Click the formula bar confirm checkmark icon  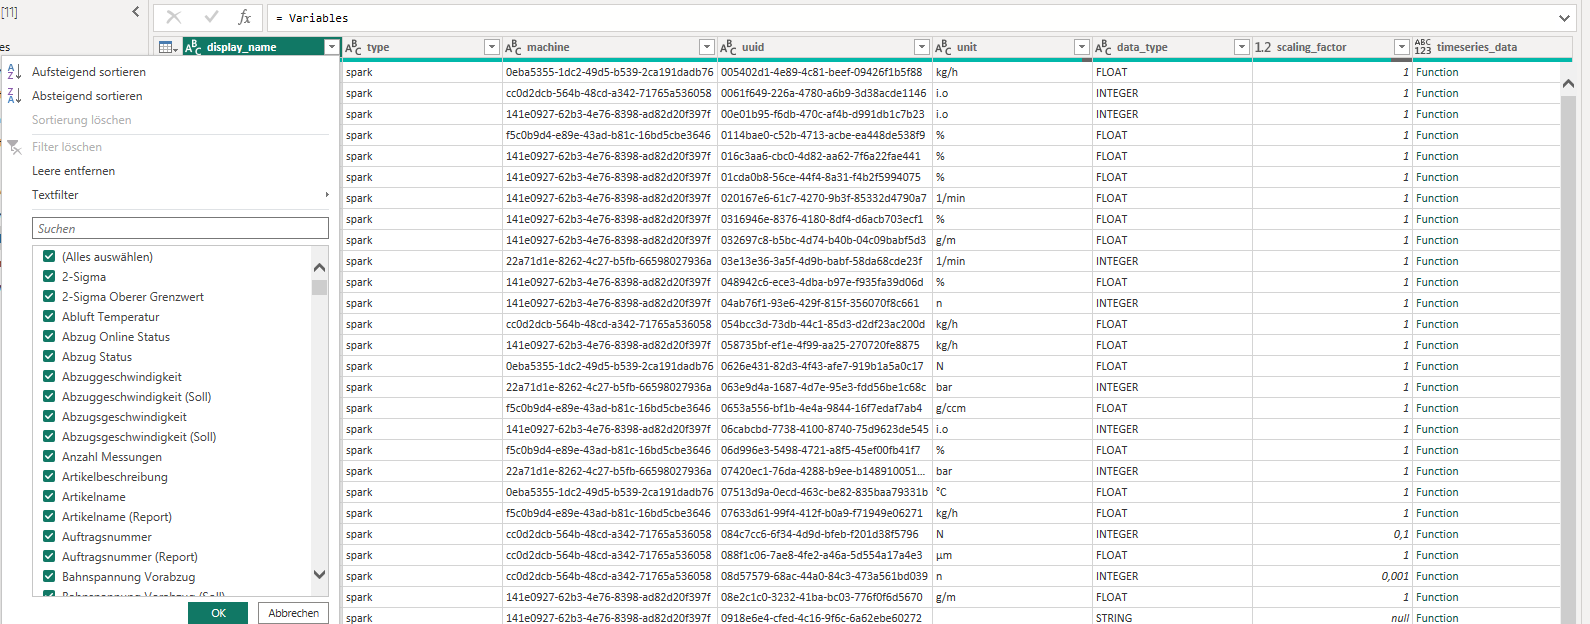[x=211, y=17]
